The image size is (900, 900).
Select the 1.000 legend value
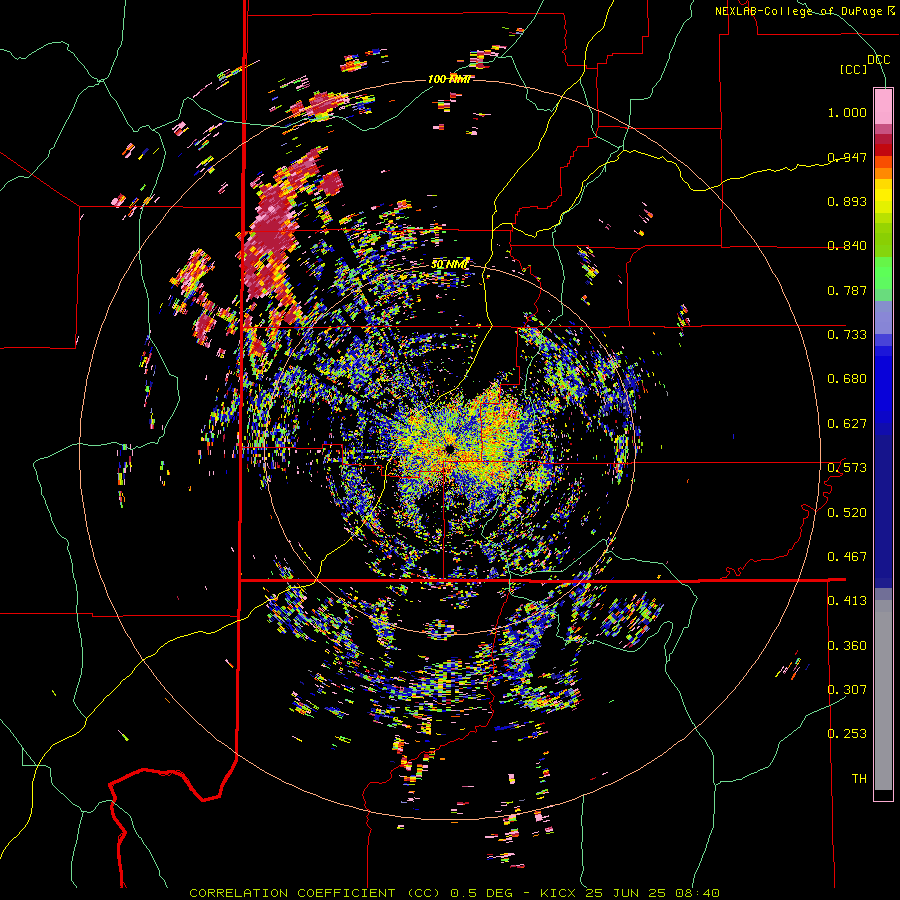point(847,112)
